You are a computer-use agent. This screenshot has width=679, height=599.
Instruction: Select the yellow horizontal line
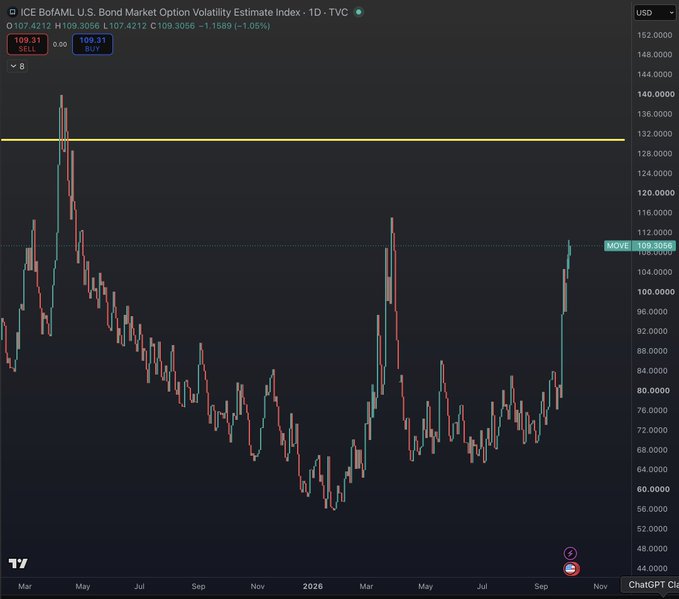click(312, 140)
